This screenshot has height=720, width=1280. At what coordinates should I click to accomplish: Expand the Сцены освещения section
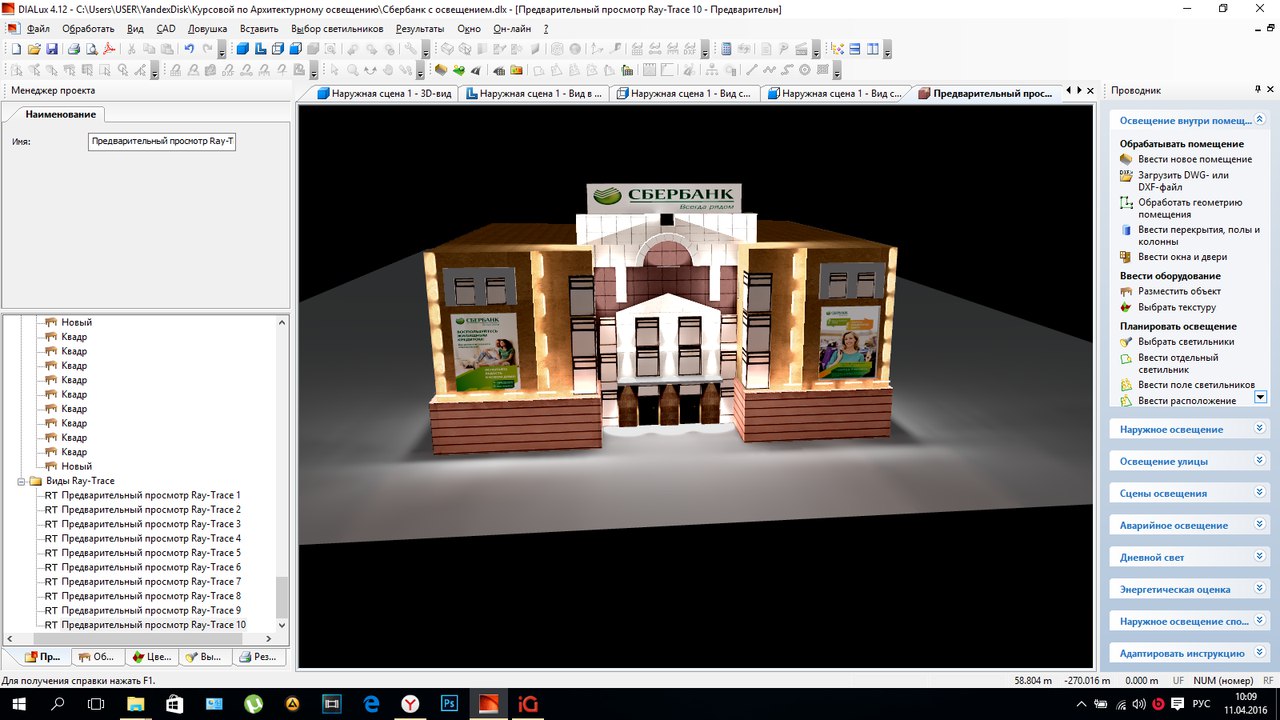point(1189,493)
